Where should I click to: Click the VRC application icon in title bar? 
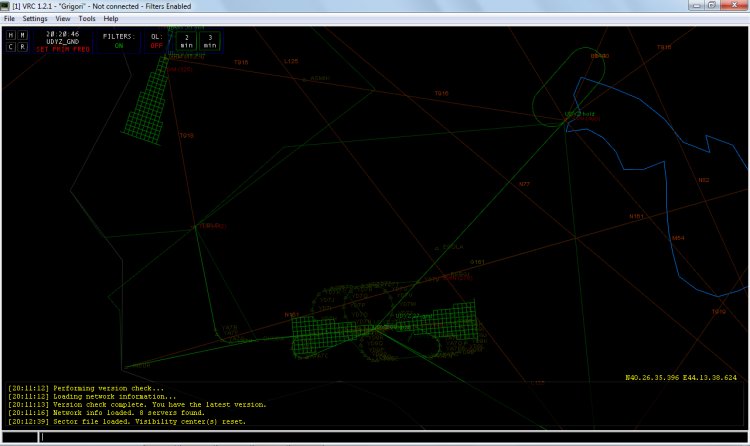[5, 6]
